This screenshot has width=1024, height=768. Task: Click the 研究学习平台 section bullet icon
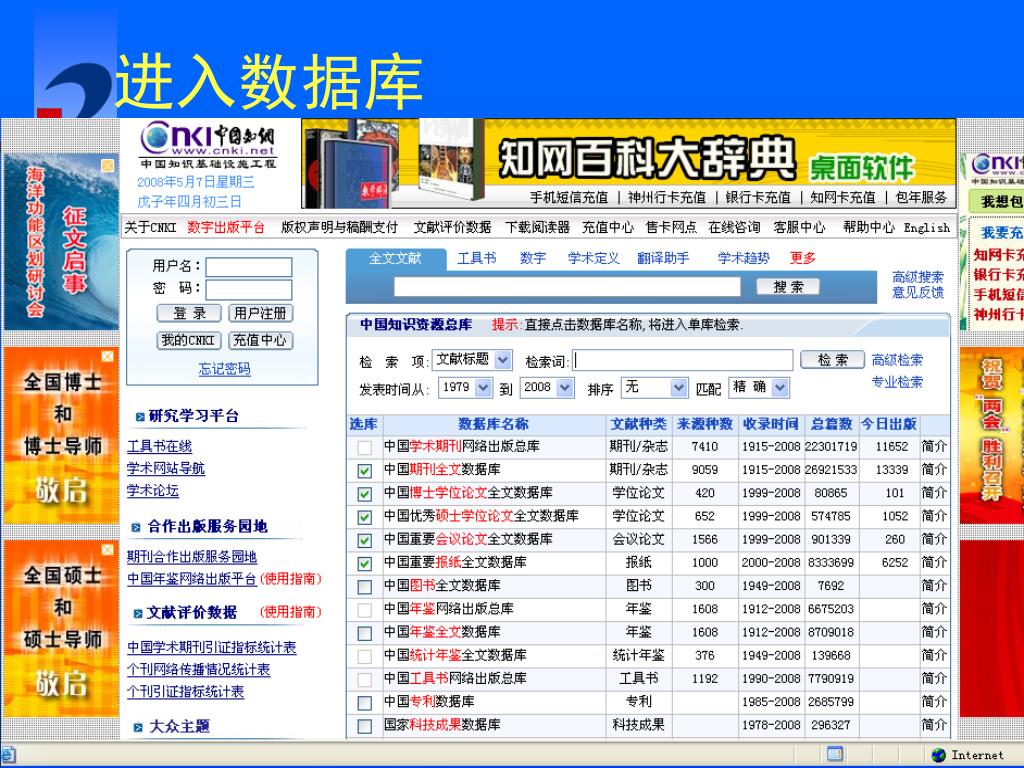[139, 417]
